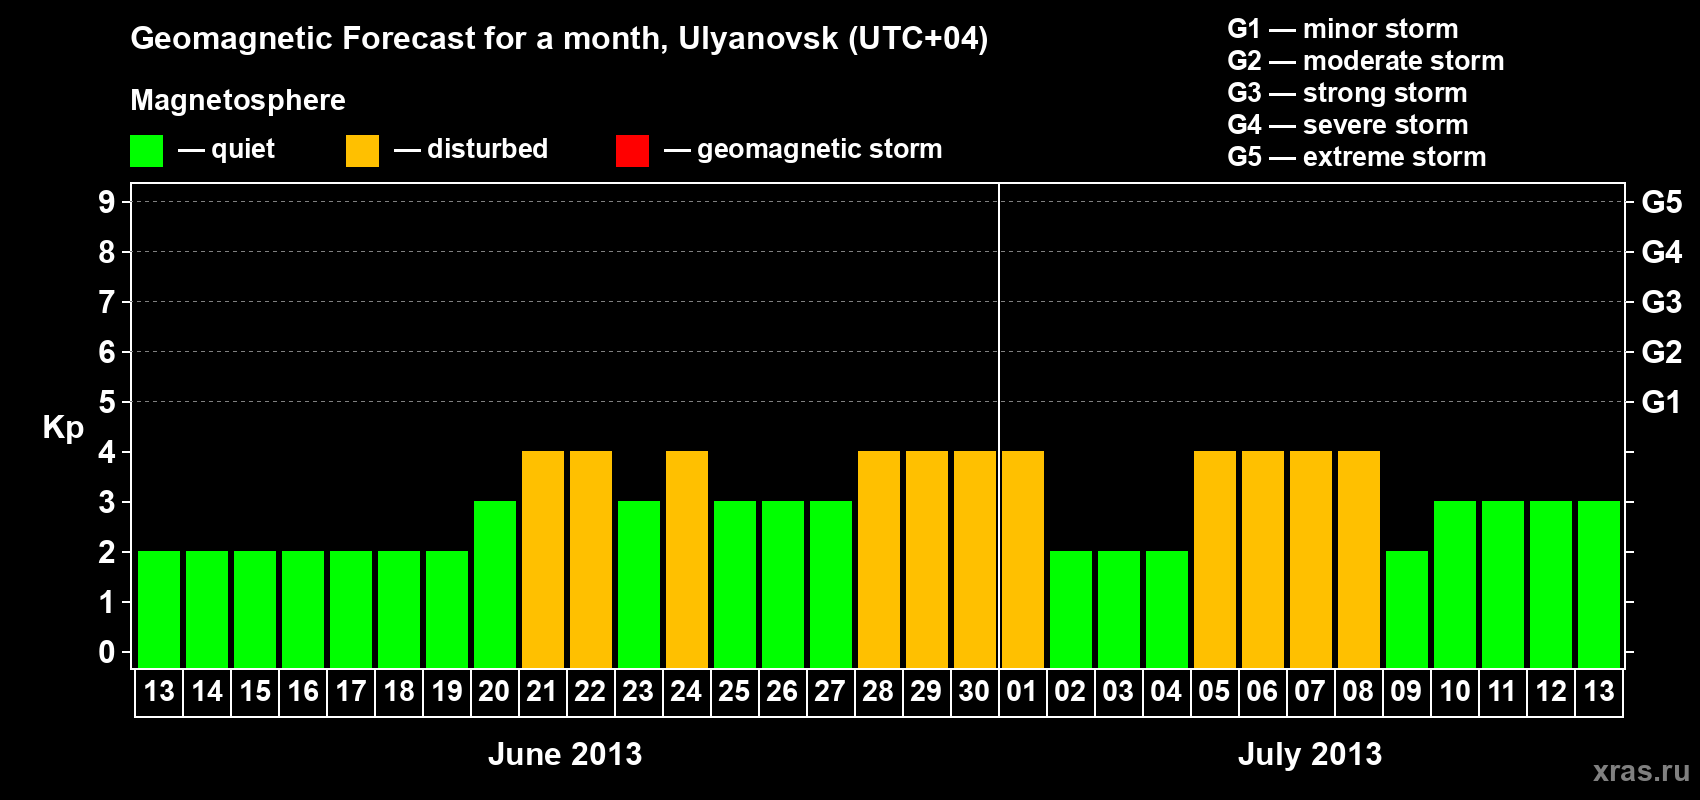Click the red geomagnetic storm swatch

pyautogui.click(x=633, y=151)
